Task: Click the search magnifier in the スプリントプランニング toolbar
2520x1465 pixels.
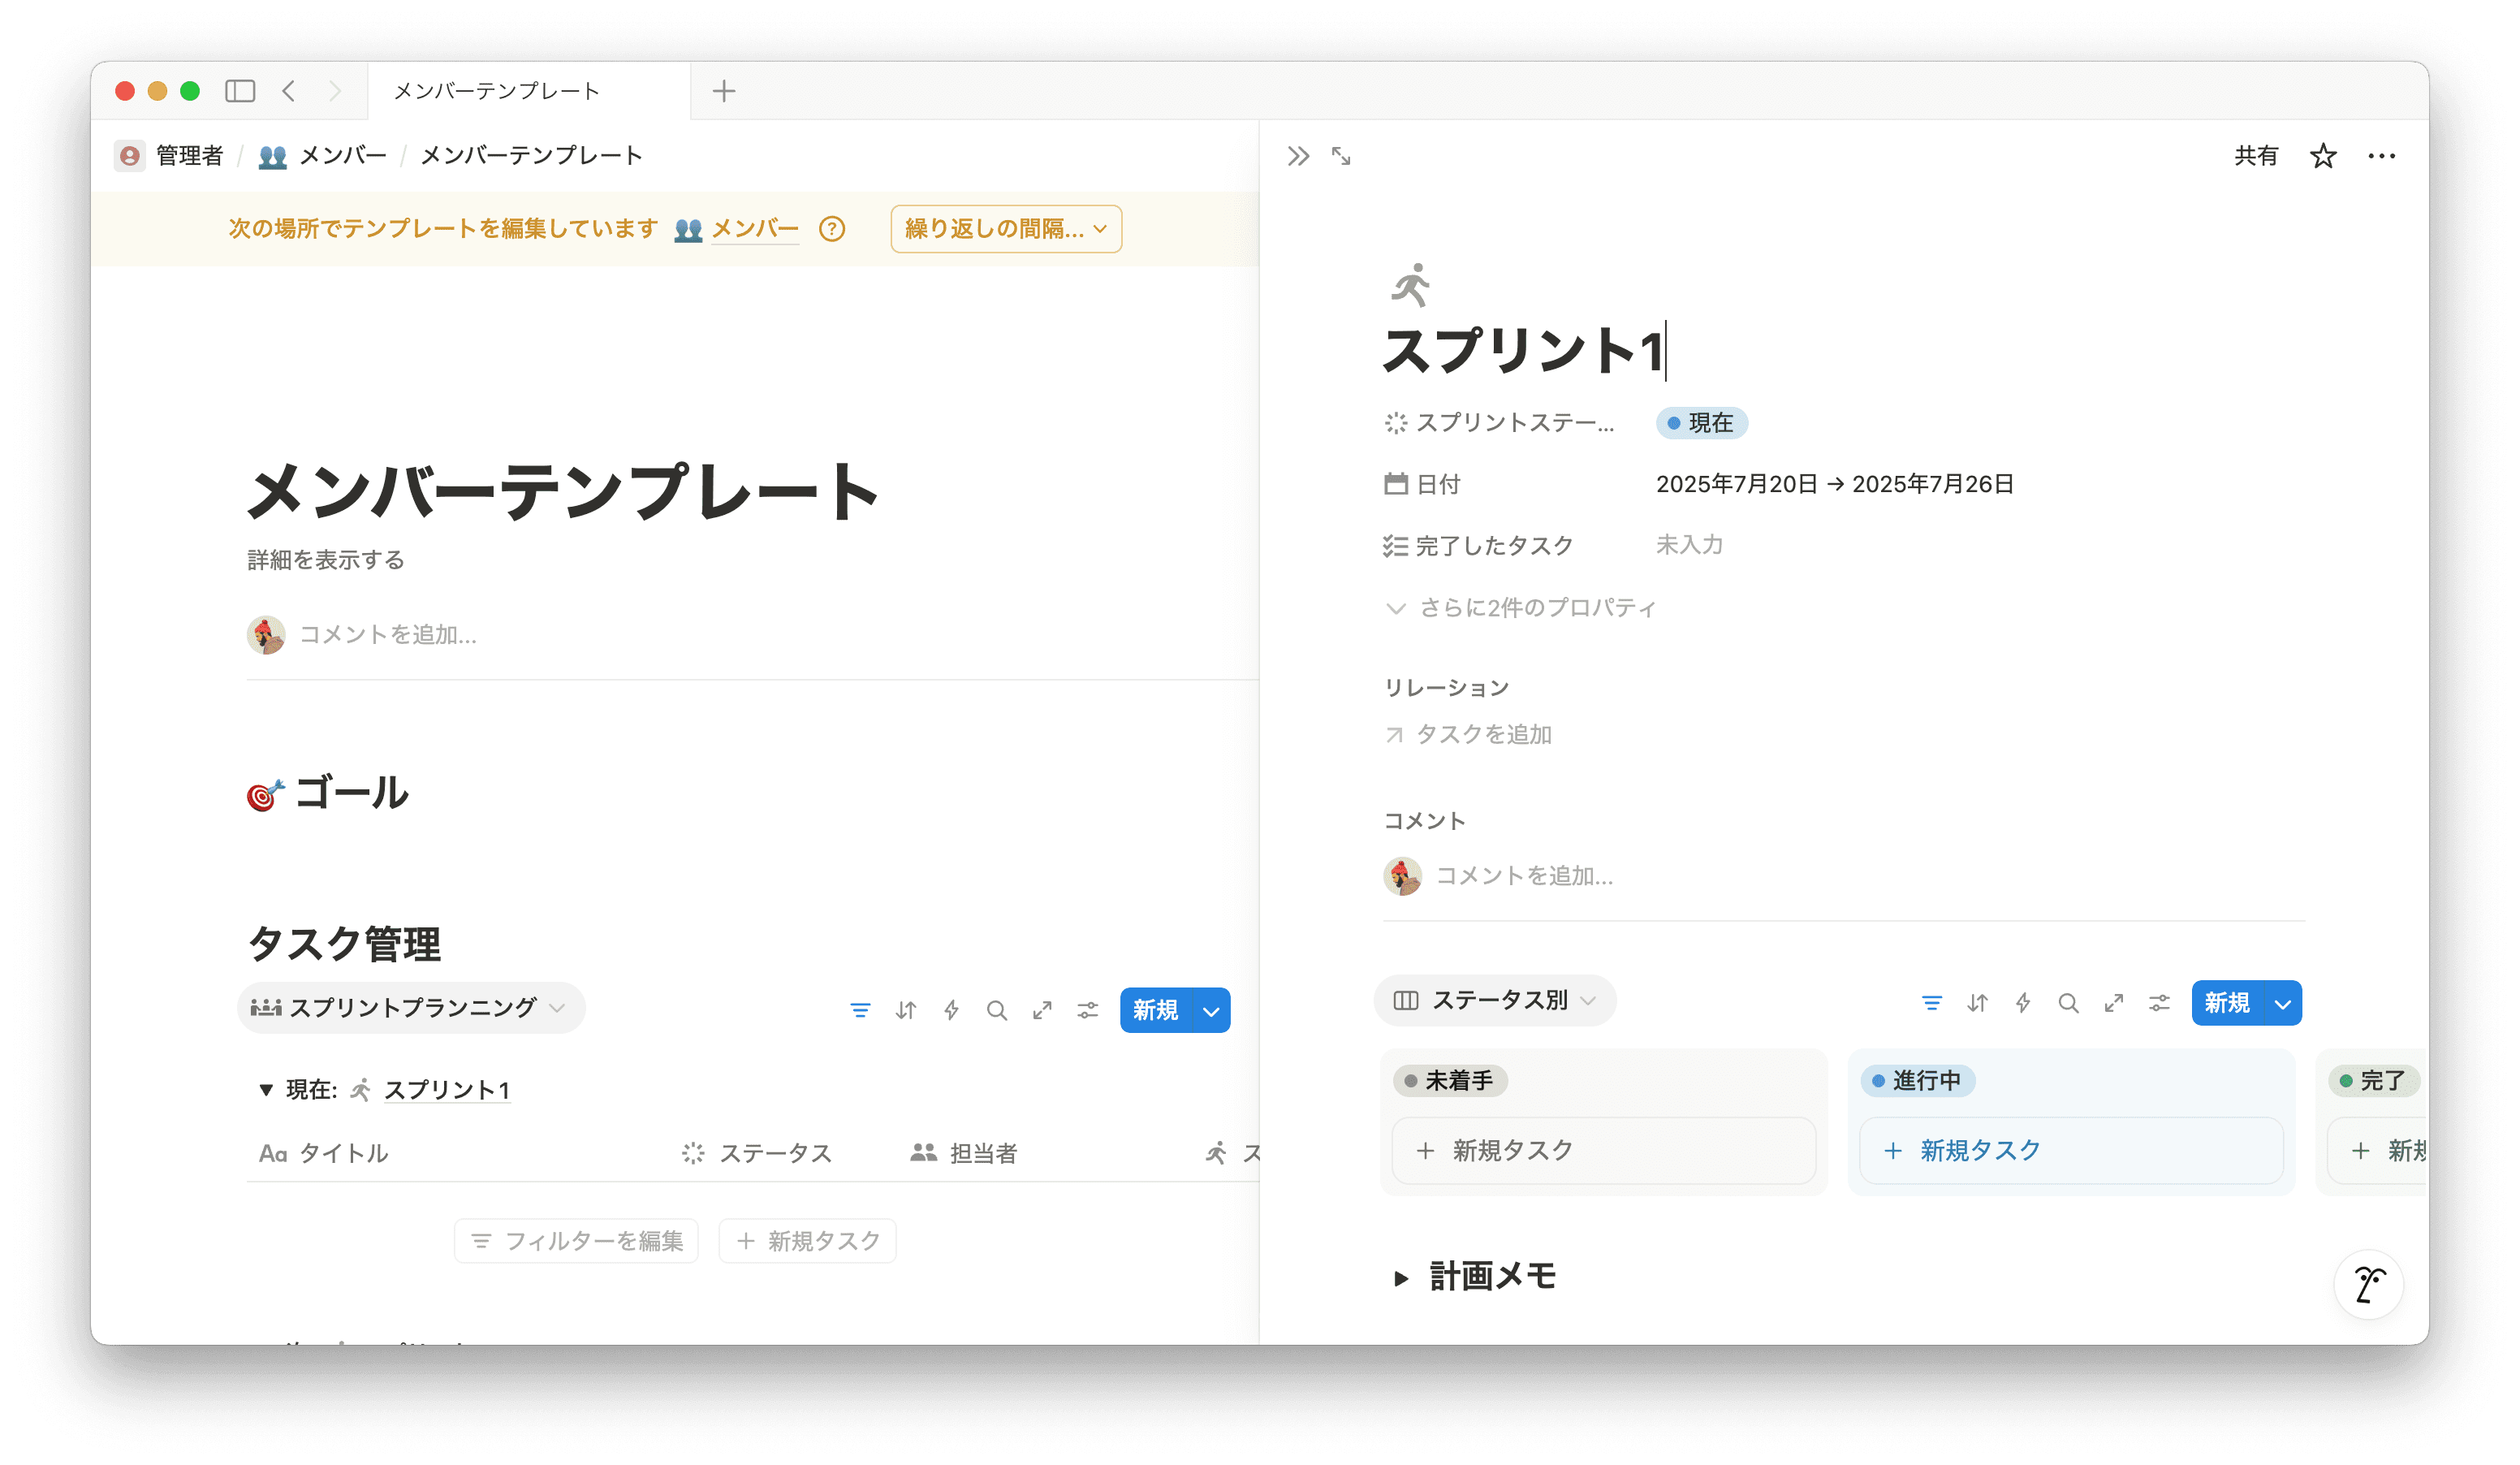Action: [x=996, y=1010]
